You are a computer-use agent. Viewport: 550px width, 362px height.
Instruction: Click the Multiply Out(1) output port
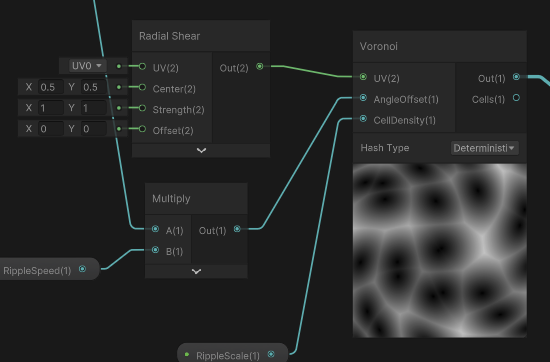(x=237, y=229)
